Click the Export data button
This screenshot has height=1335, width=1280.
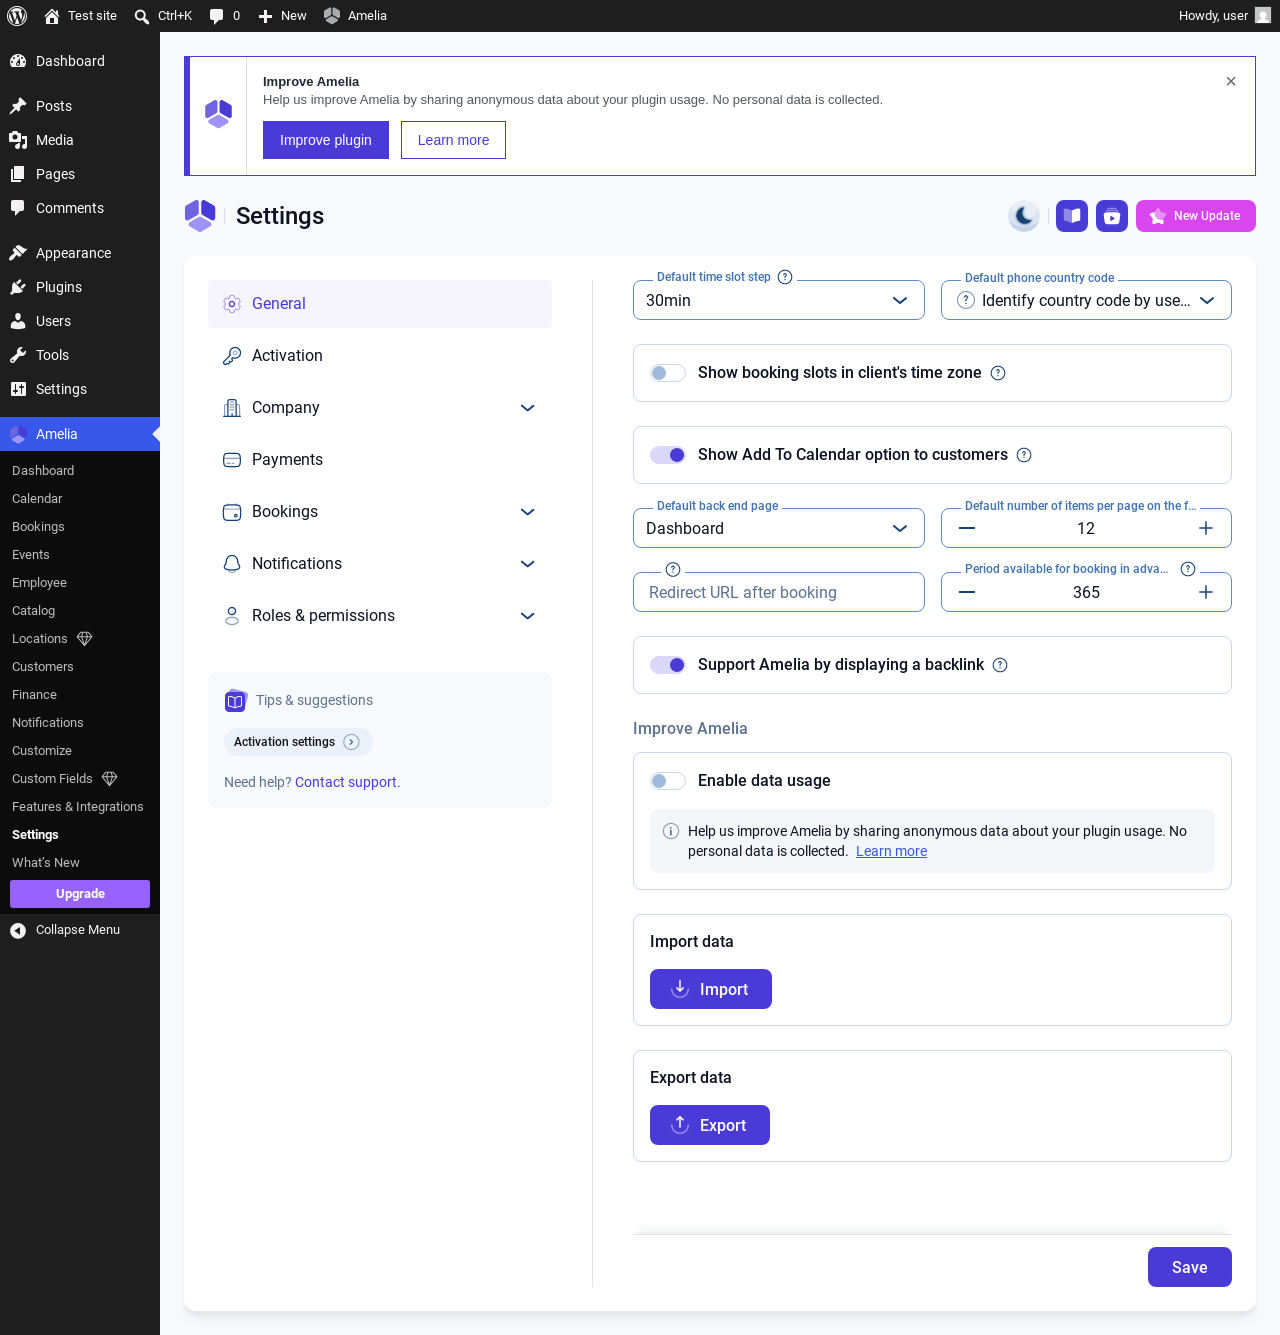(x=710, y=1125)
